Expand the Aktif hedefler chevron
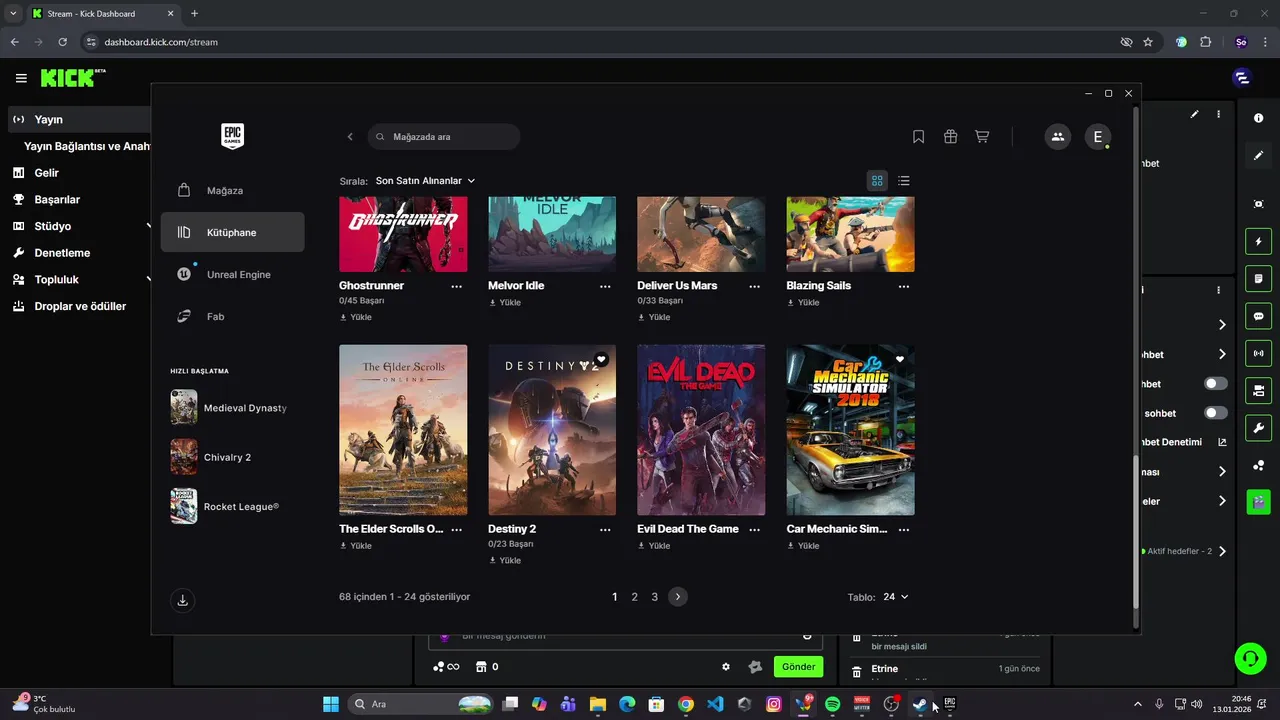Viewport: 1280px width, 720px height. click(x=1222, y=551)
